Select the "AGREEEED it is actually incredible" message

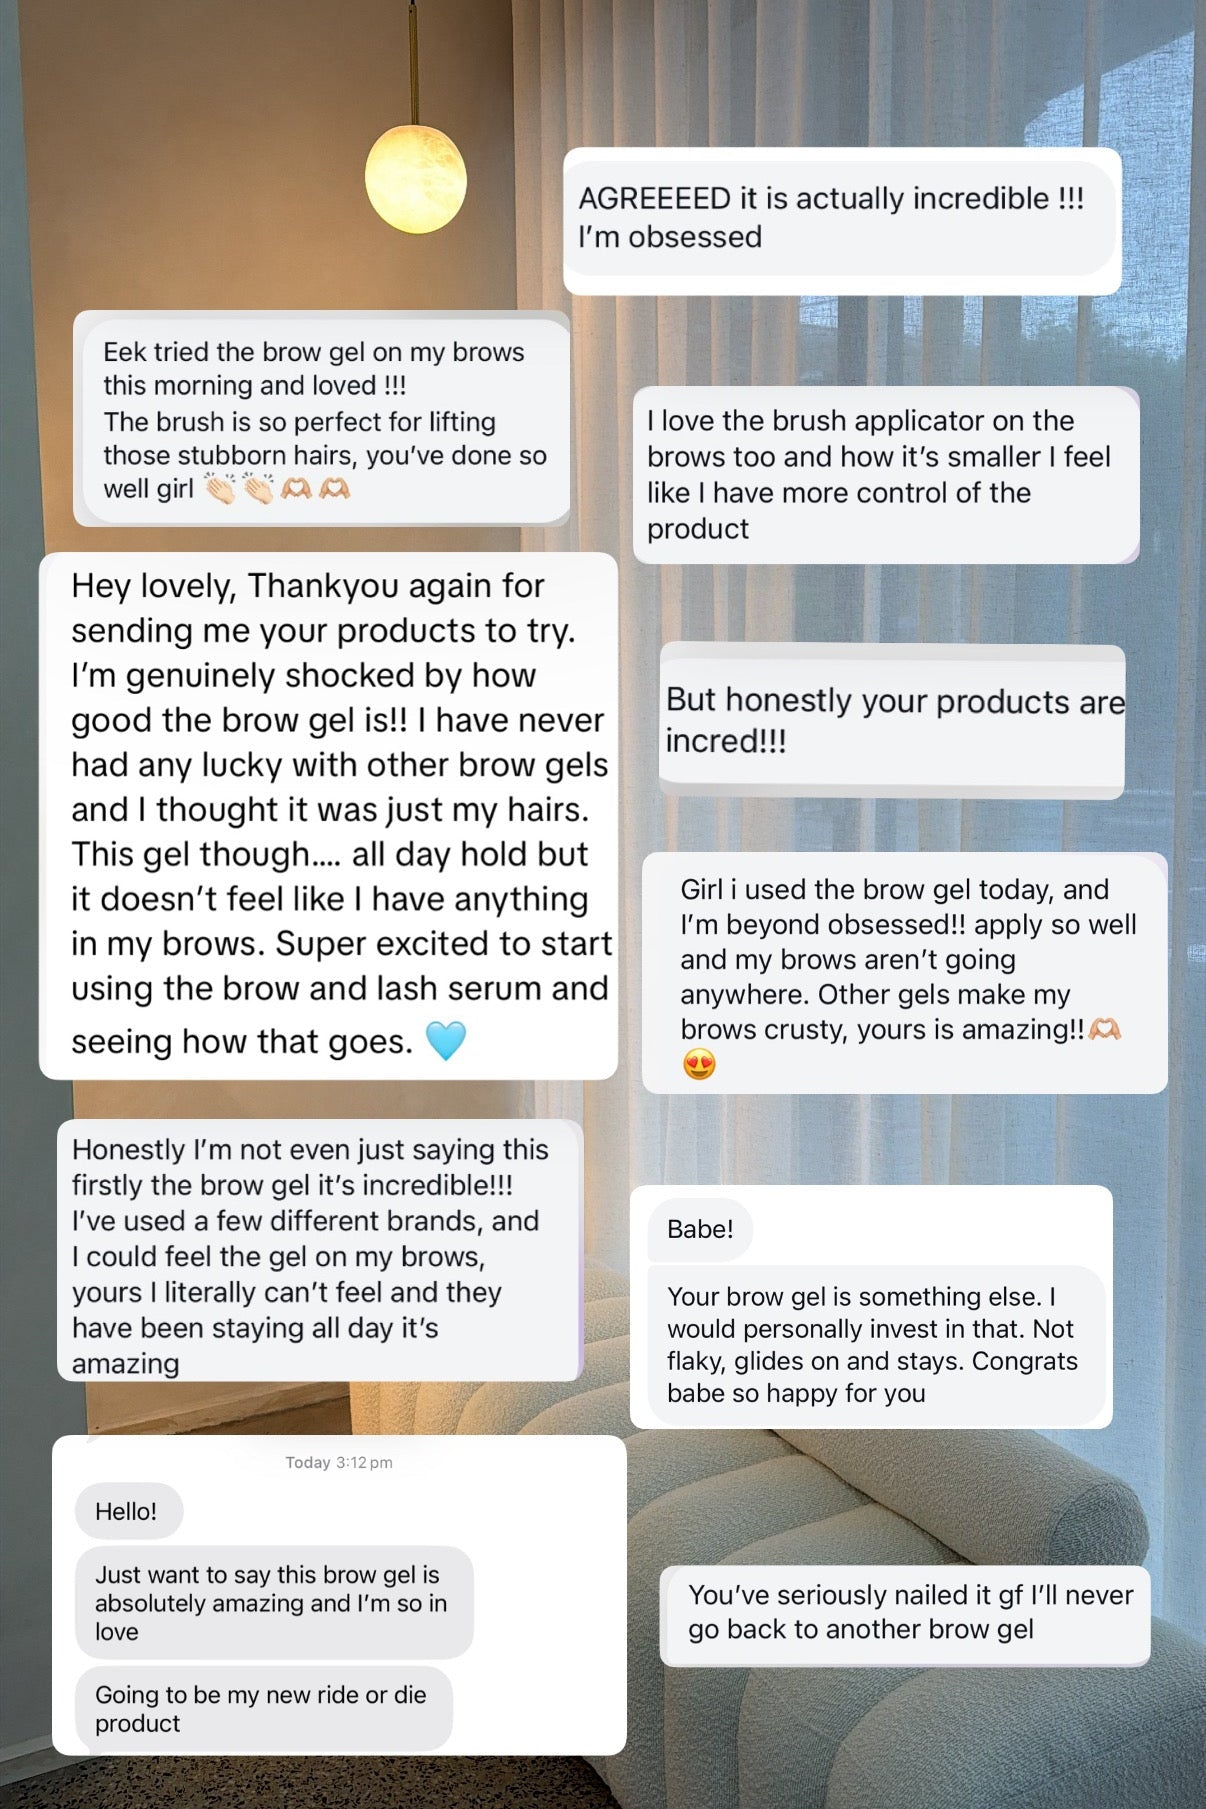(x=840, y=218)
